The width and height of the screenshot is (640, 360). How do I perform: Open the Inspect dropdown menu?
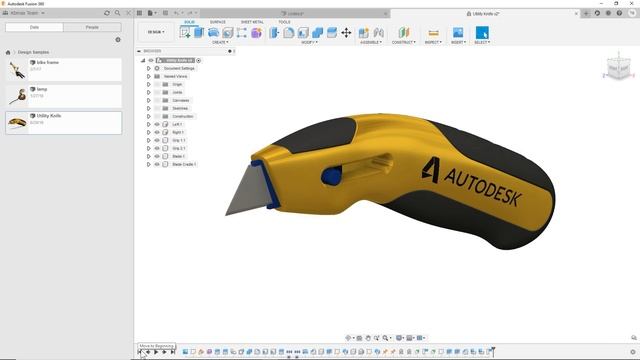click(433, 42)
